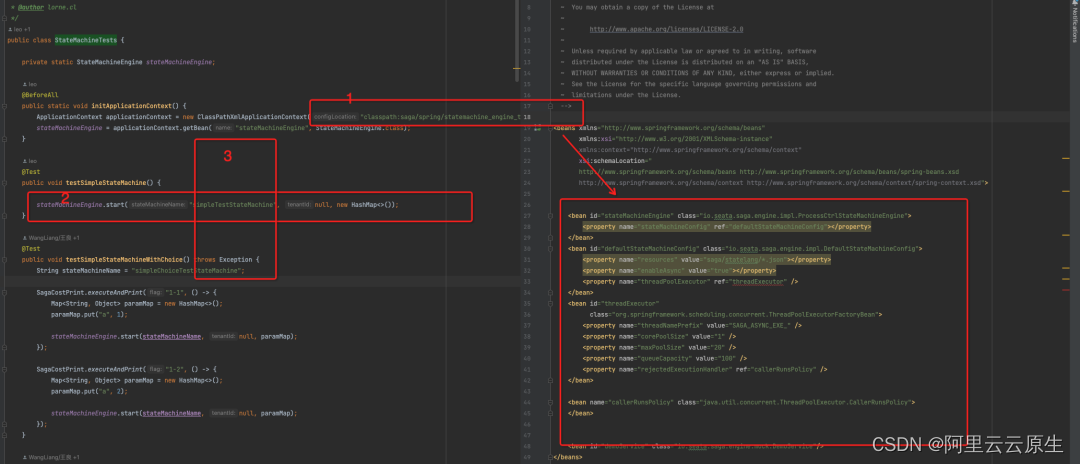
Task: Click the maxPoolSize property line
Action: tap(659, 347)
